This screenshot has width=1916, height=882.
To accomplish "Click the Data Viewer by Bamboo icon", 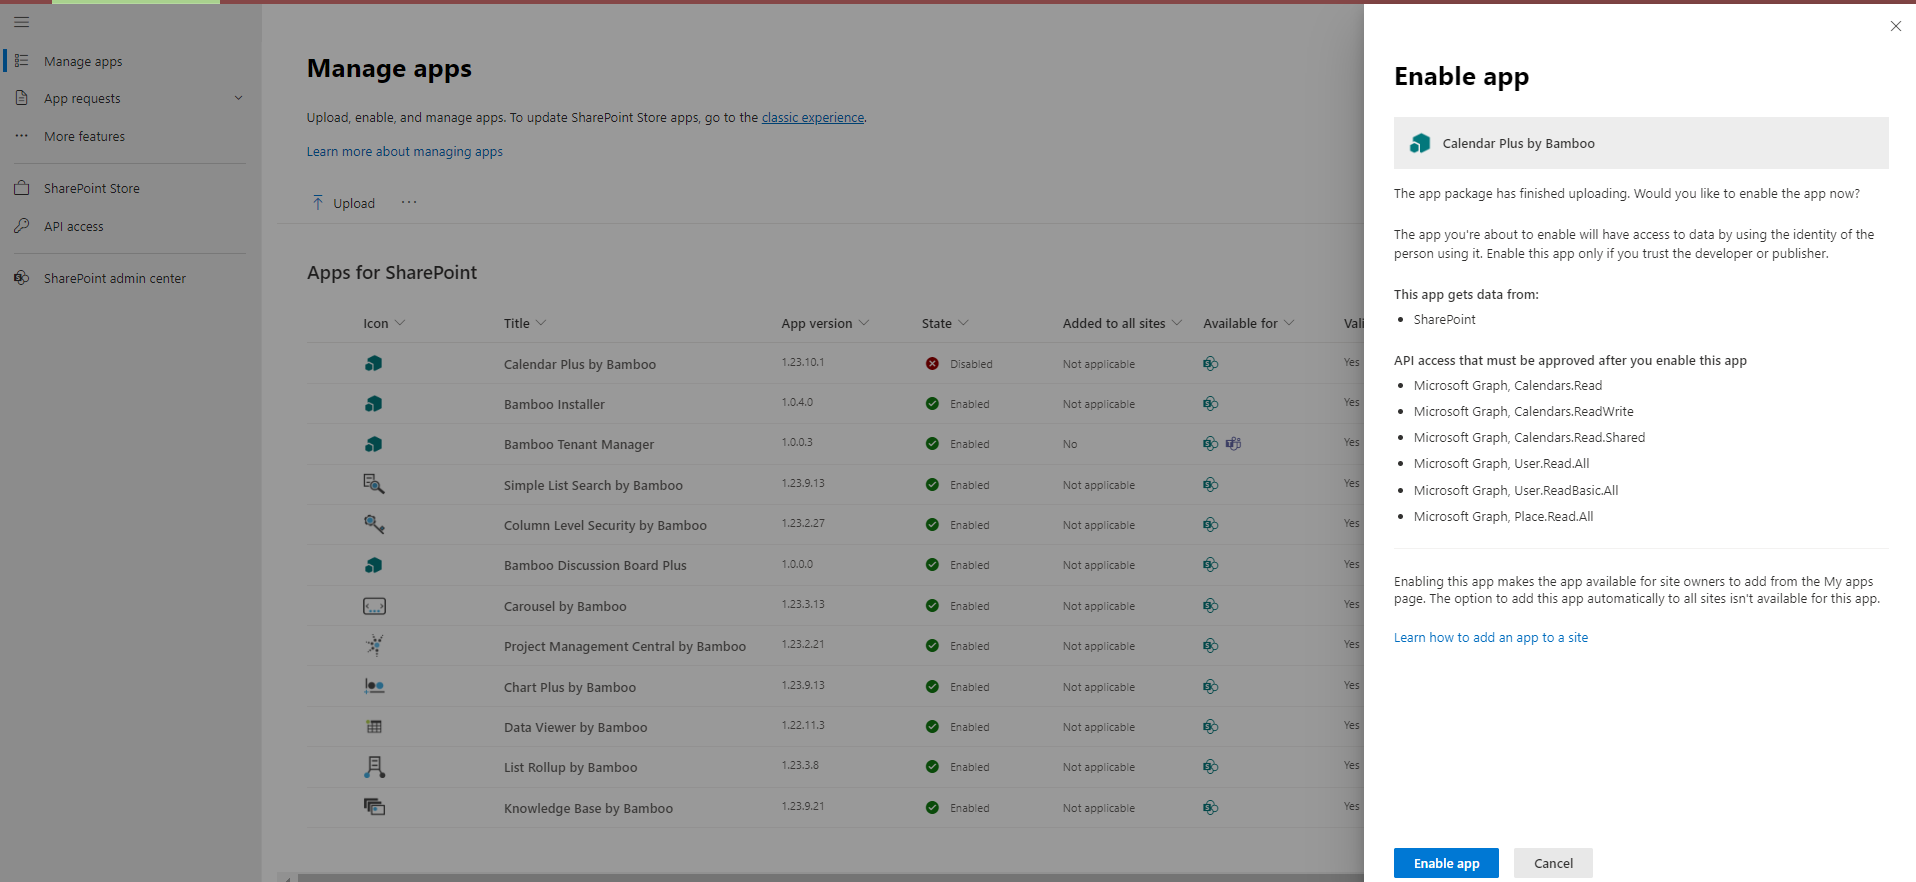I will pyautogui.click(x=374, y=727).
